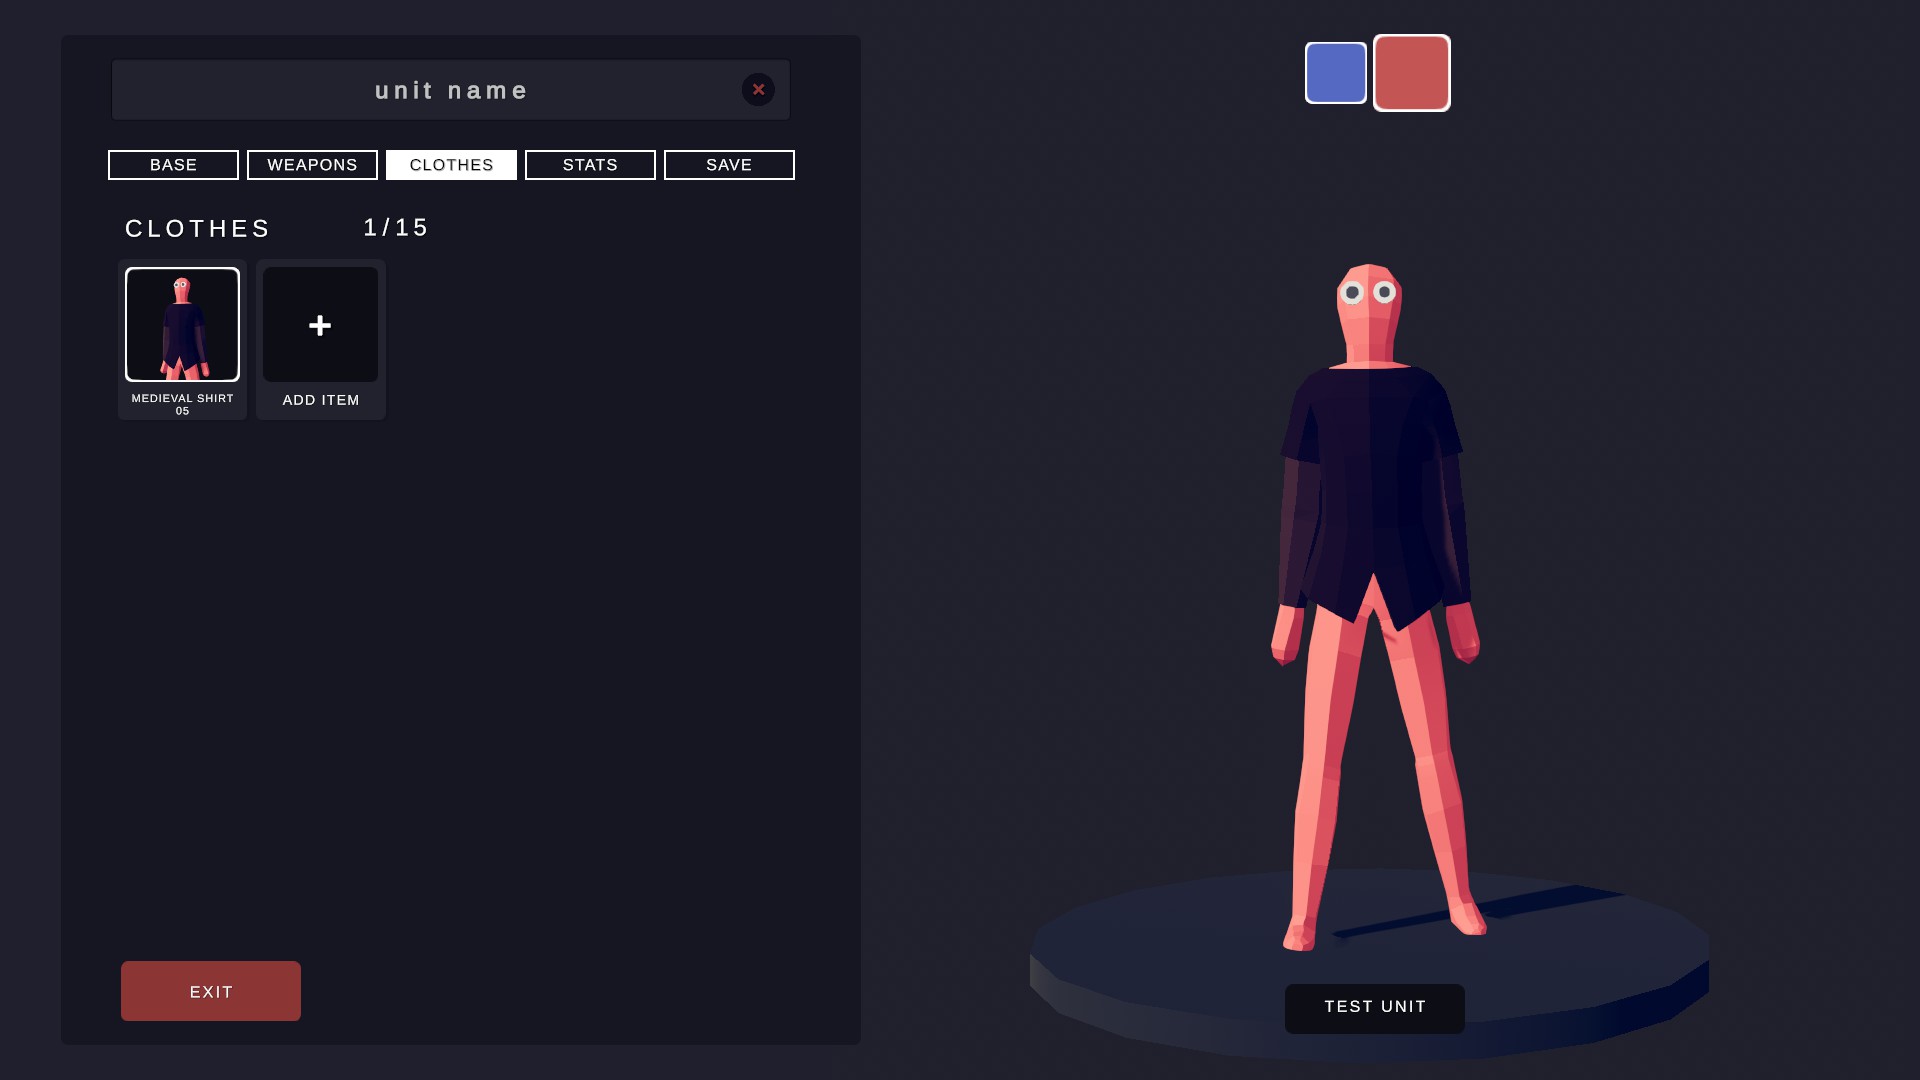Image resolution: width=1920 pixels, height=1080 pixels.
Task: Open the WEAPONS tab
Action: point(312,165)
